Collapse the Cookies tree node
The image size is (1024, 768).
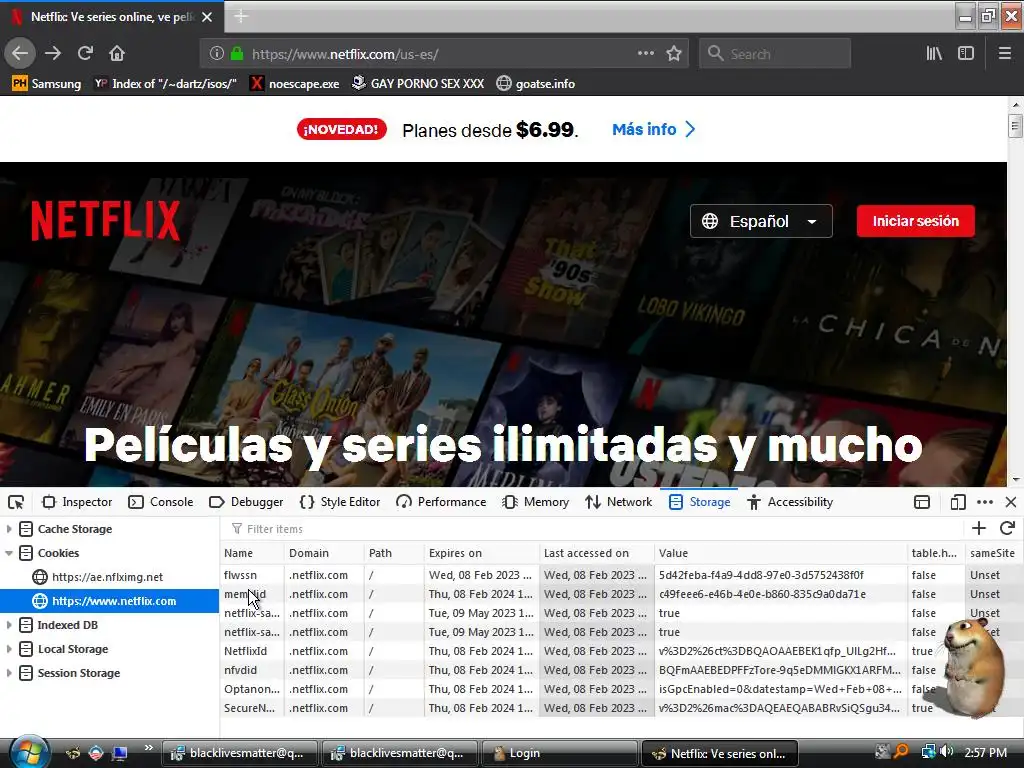coord(8,552)
